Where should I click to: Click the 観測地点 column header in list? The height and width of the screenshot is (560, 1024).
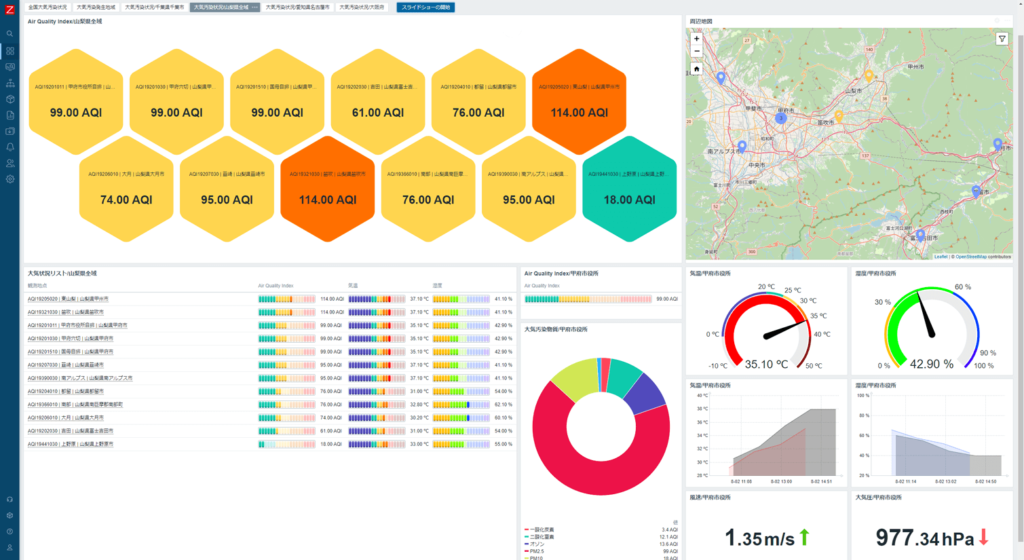pos(37,286)
